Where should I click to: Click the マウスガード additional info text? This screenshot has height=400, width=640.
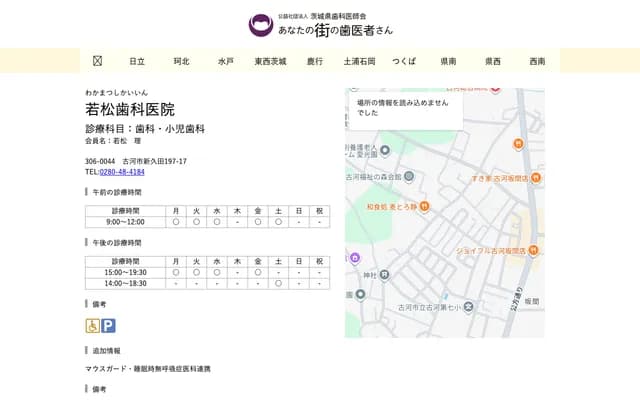point(148,369)
